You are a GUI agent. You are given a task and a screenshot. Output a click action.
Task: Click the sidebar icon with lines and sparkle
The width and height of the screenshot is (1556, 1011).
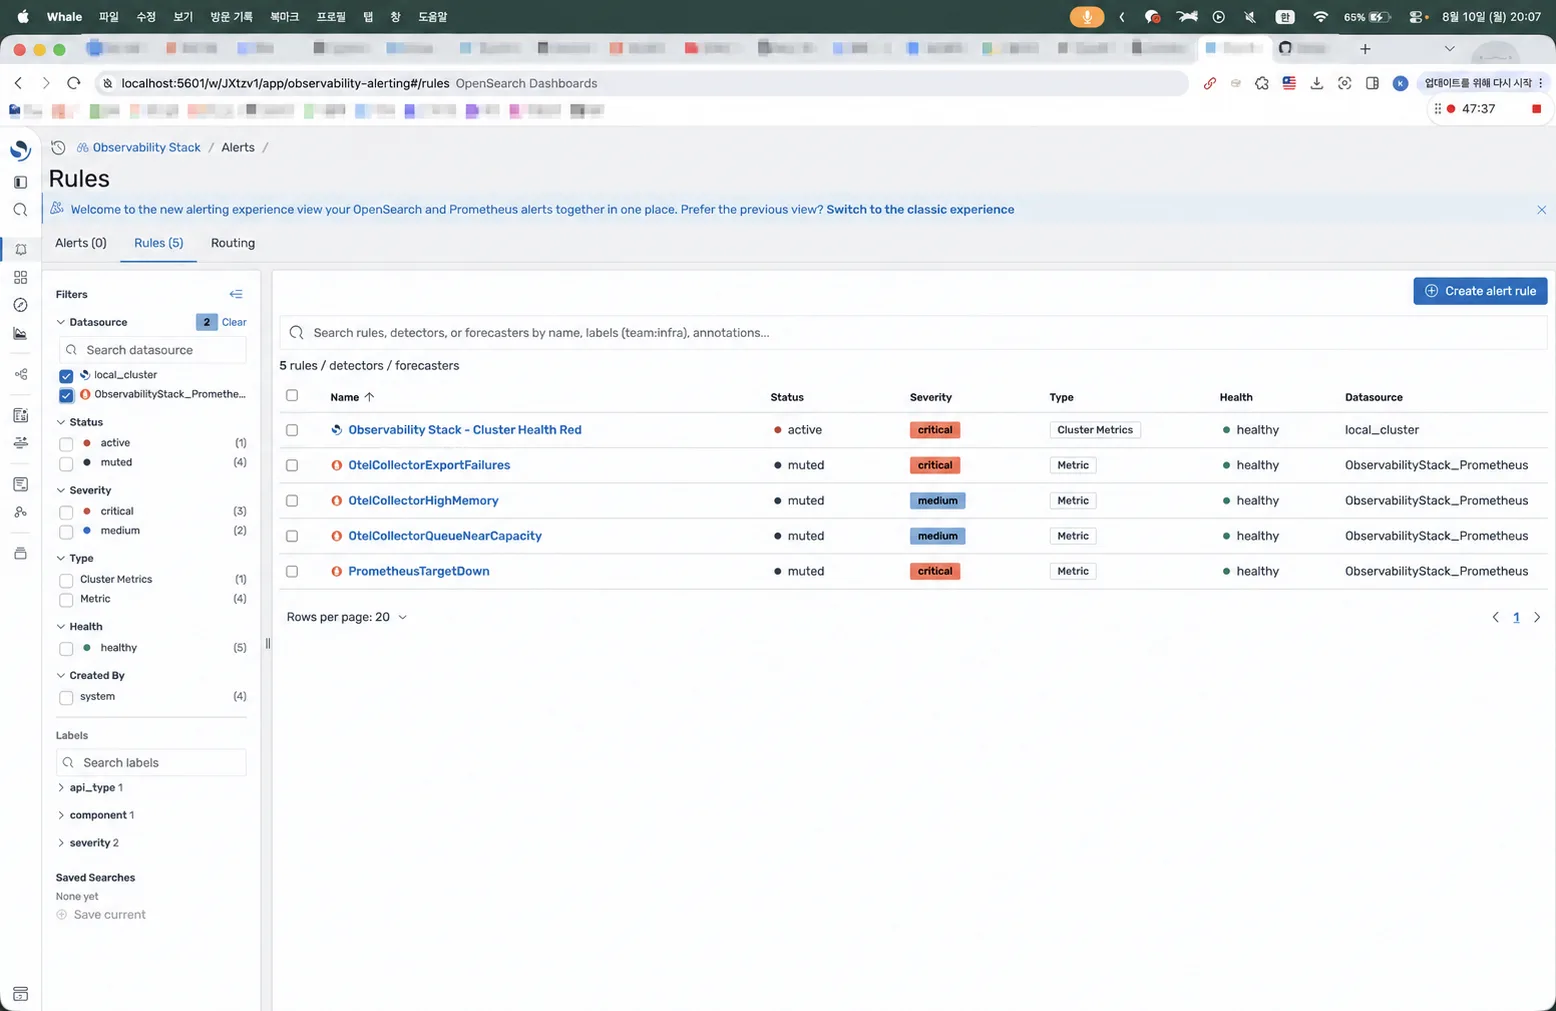click(20, 443)
